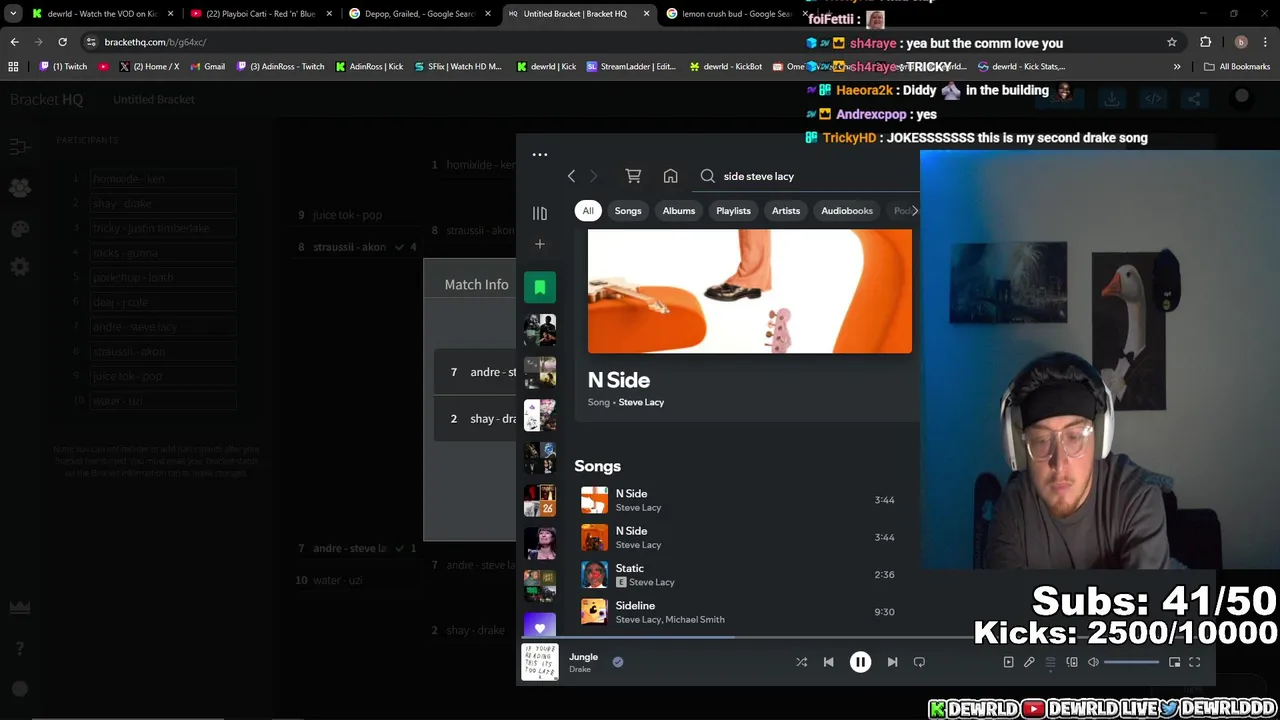Screen dimensions: 1280x720
Task: Click the song progress bar
Action: point(866,637)
